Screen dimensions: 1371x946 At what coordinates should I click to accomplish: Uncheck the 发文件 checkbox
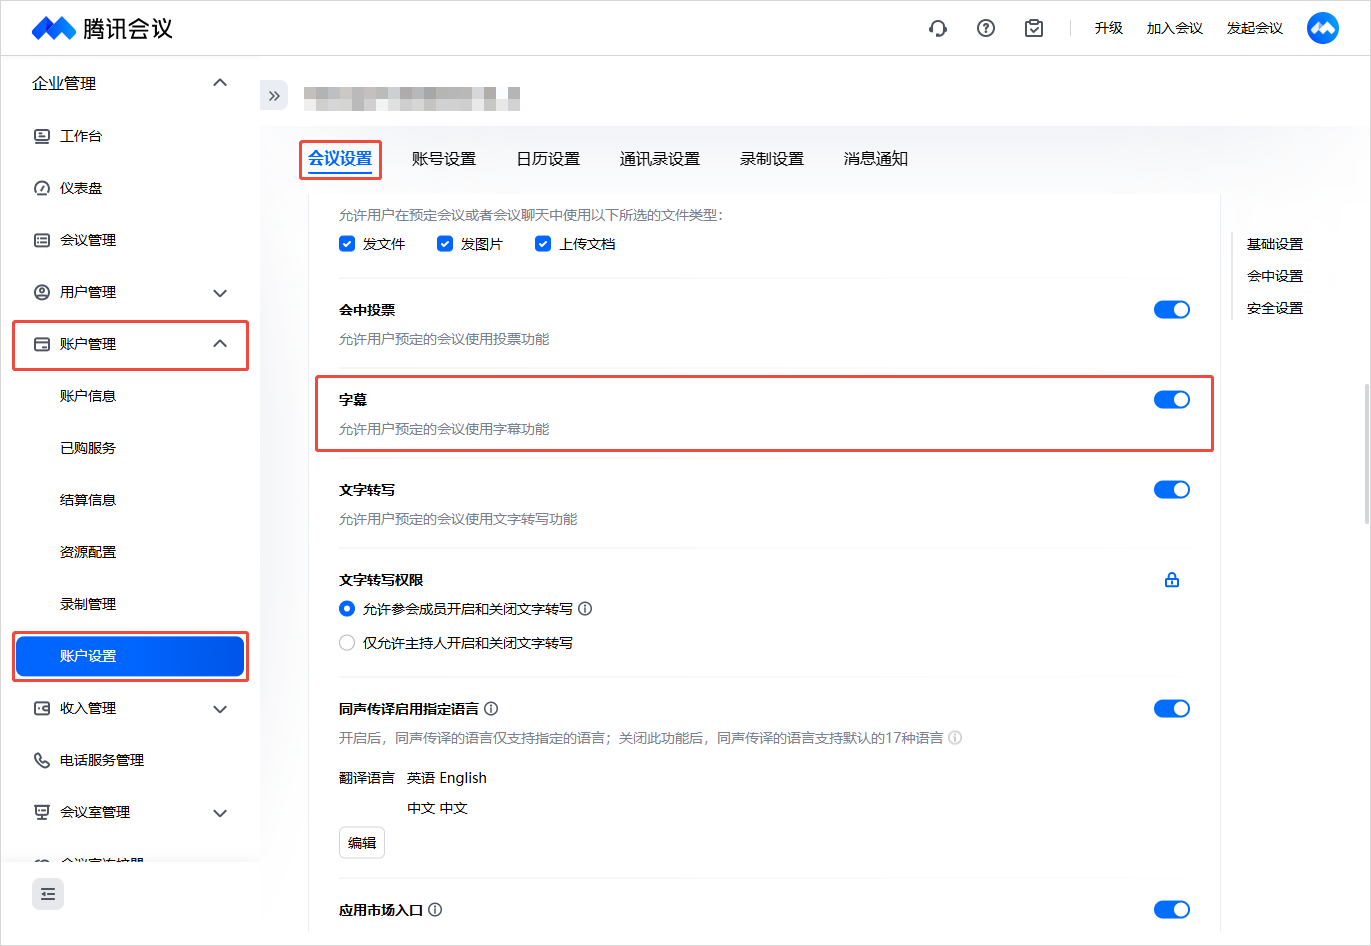tap(347, 244)
